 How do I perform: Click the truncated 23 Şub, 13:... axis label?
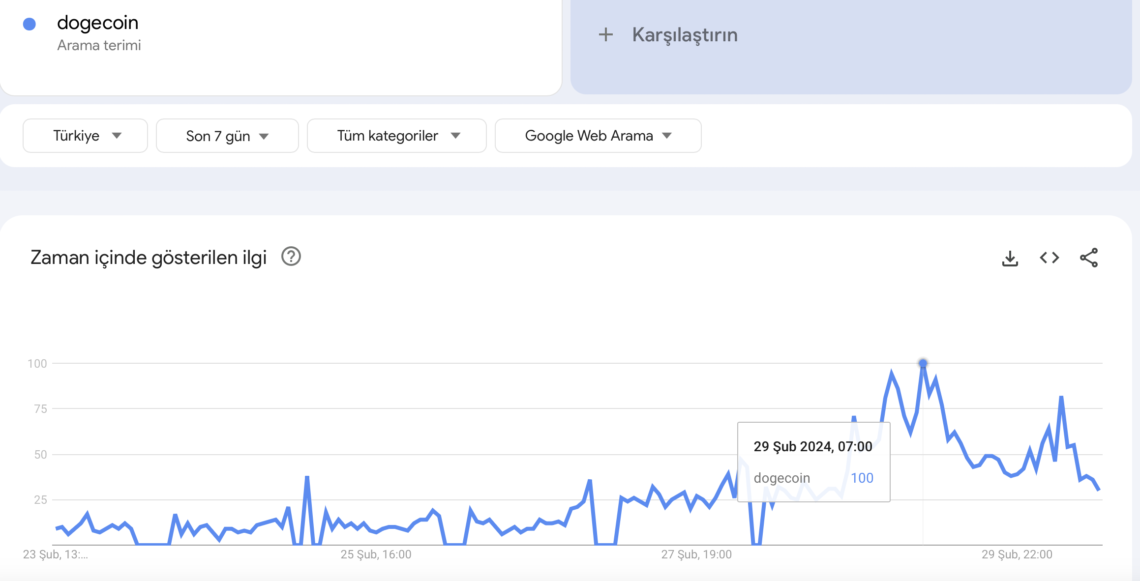tap(55, 555)
